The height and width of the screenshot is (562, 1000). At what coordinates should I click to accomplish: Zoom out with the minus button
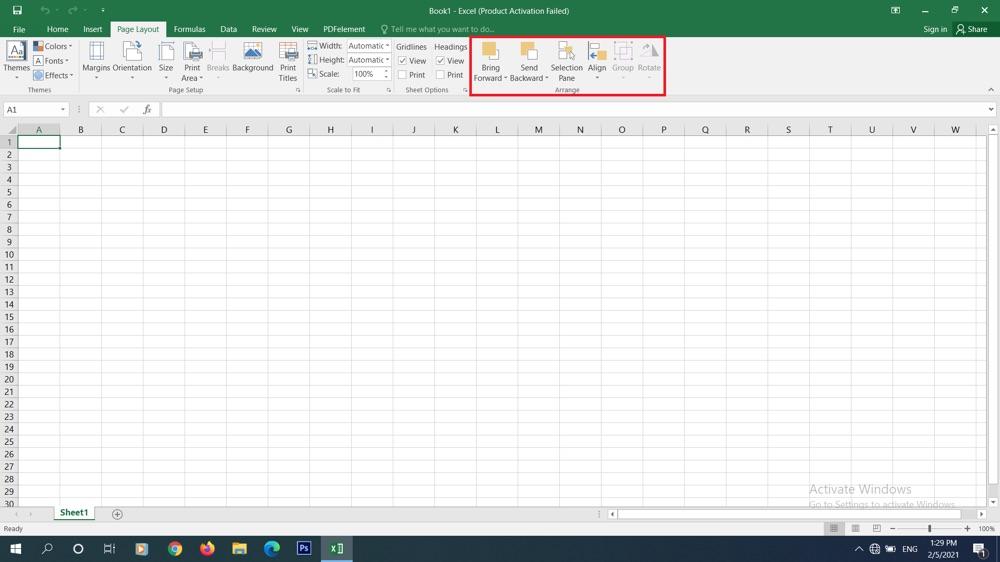coord(893,528)
